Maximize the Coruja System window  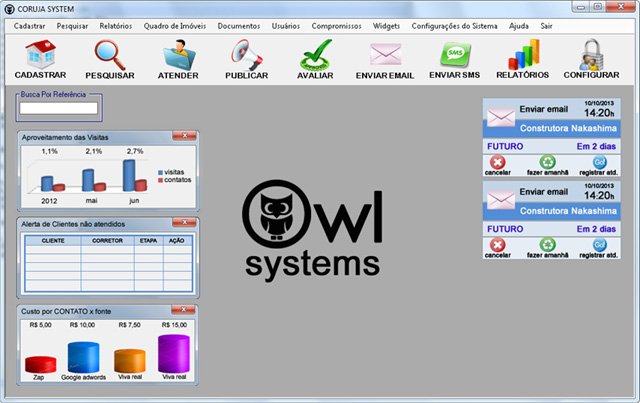point(597,7)
